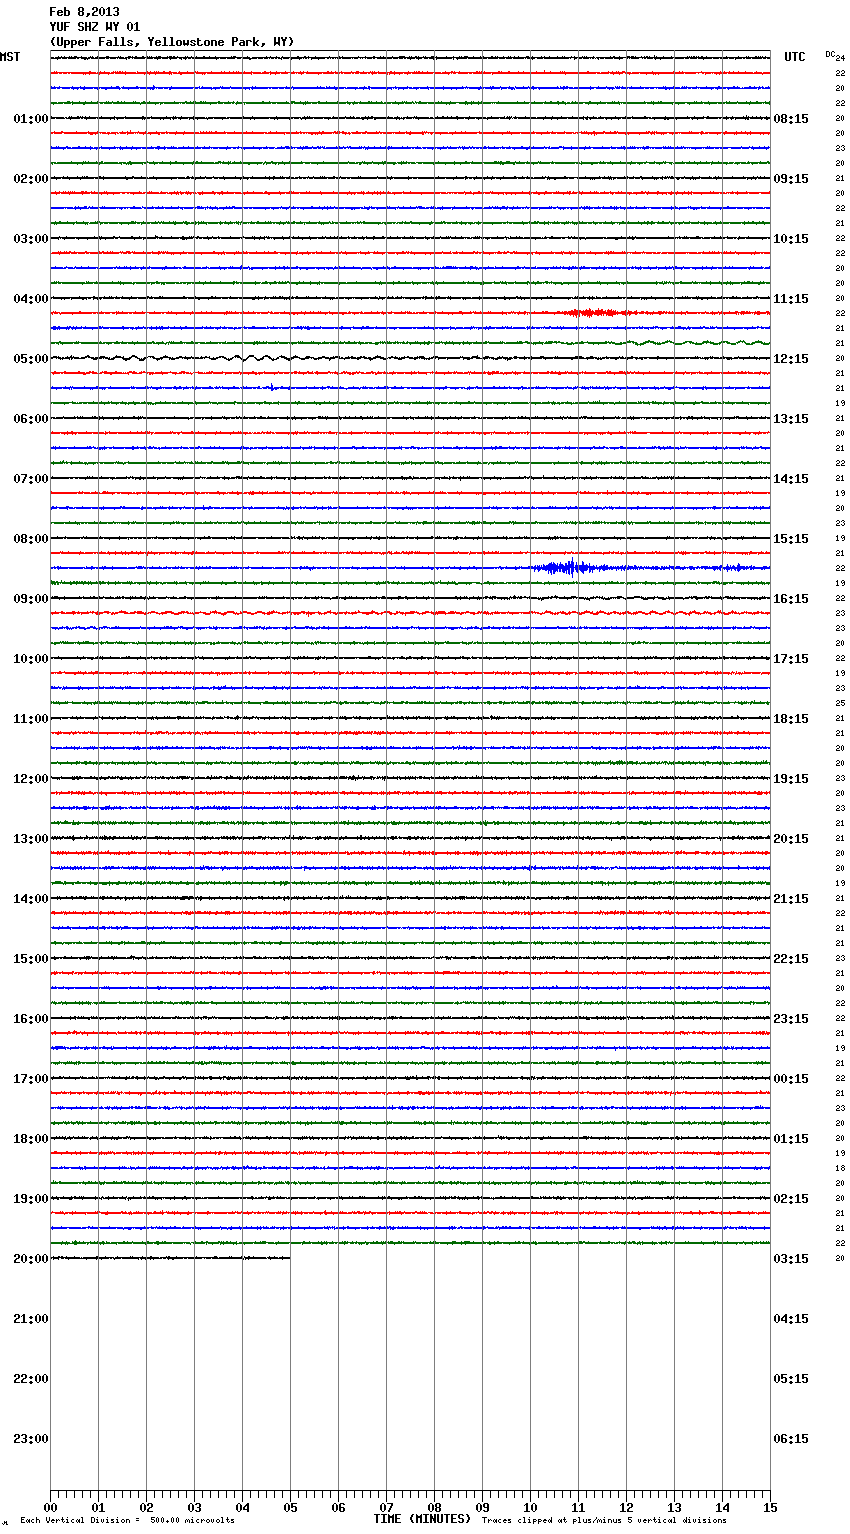Select MST time label '12:00'

click(x=31, y=779)
